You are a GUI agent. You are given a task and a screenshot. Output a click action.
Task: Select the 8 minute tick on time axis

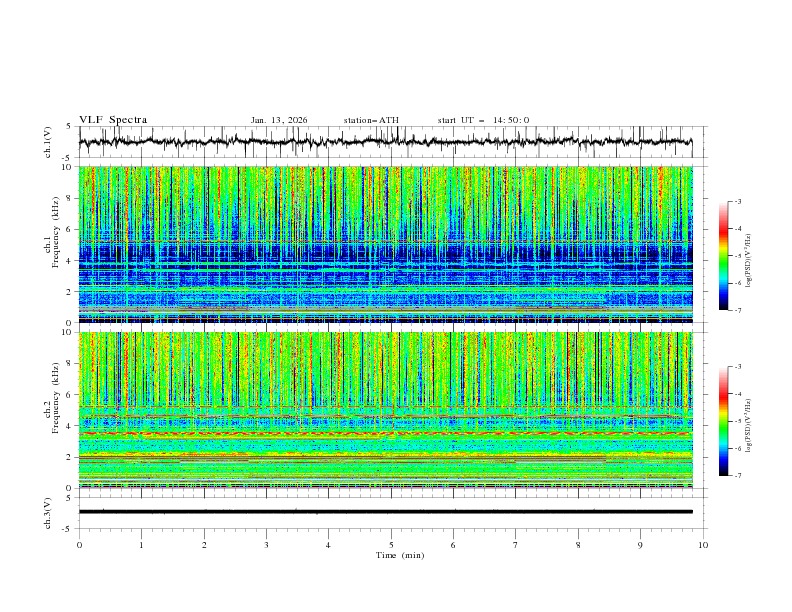point(578,545)
